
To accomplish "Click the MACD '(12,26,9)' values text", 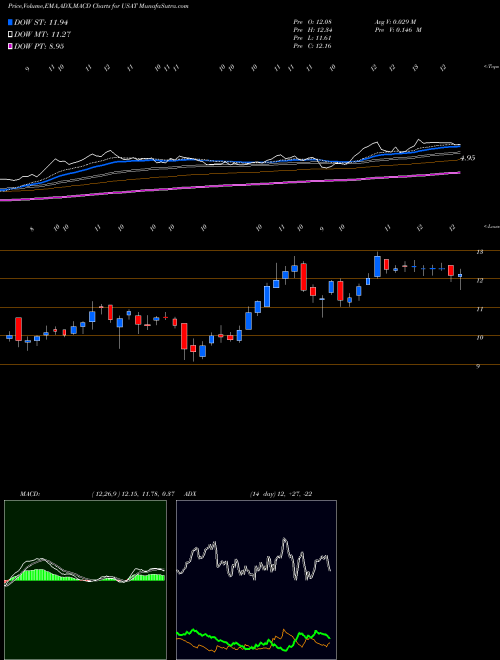I will [x=133, y=494].
